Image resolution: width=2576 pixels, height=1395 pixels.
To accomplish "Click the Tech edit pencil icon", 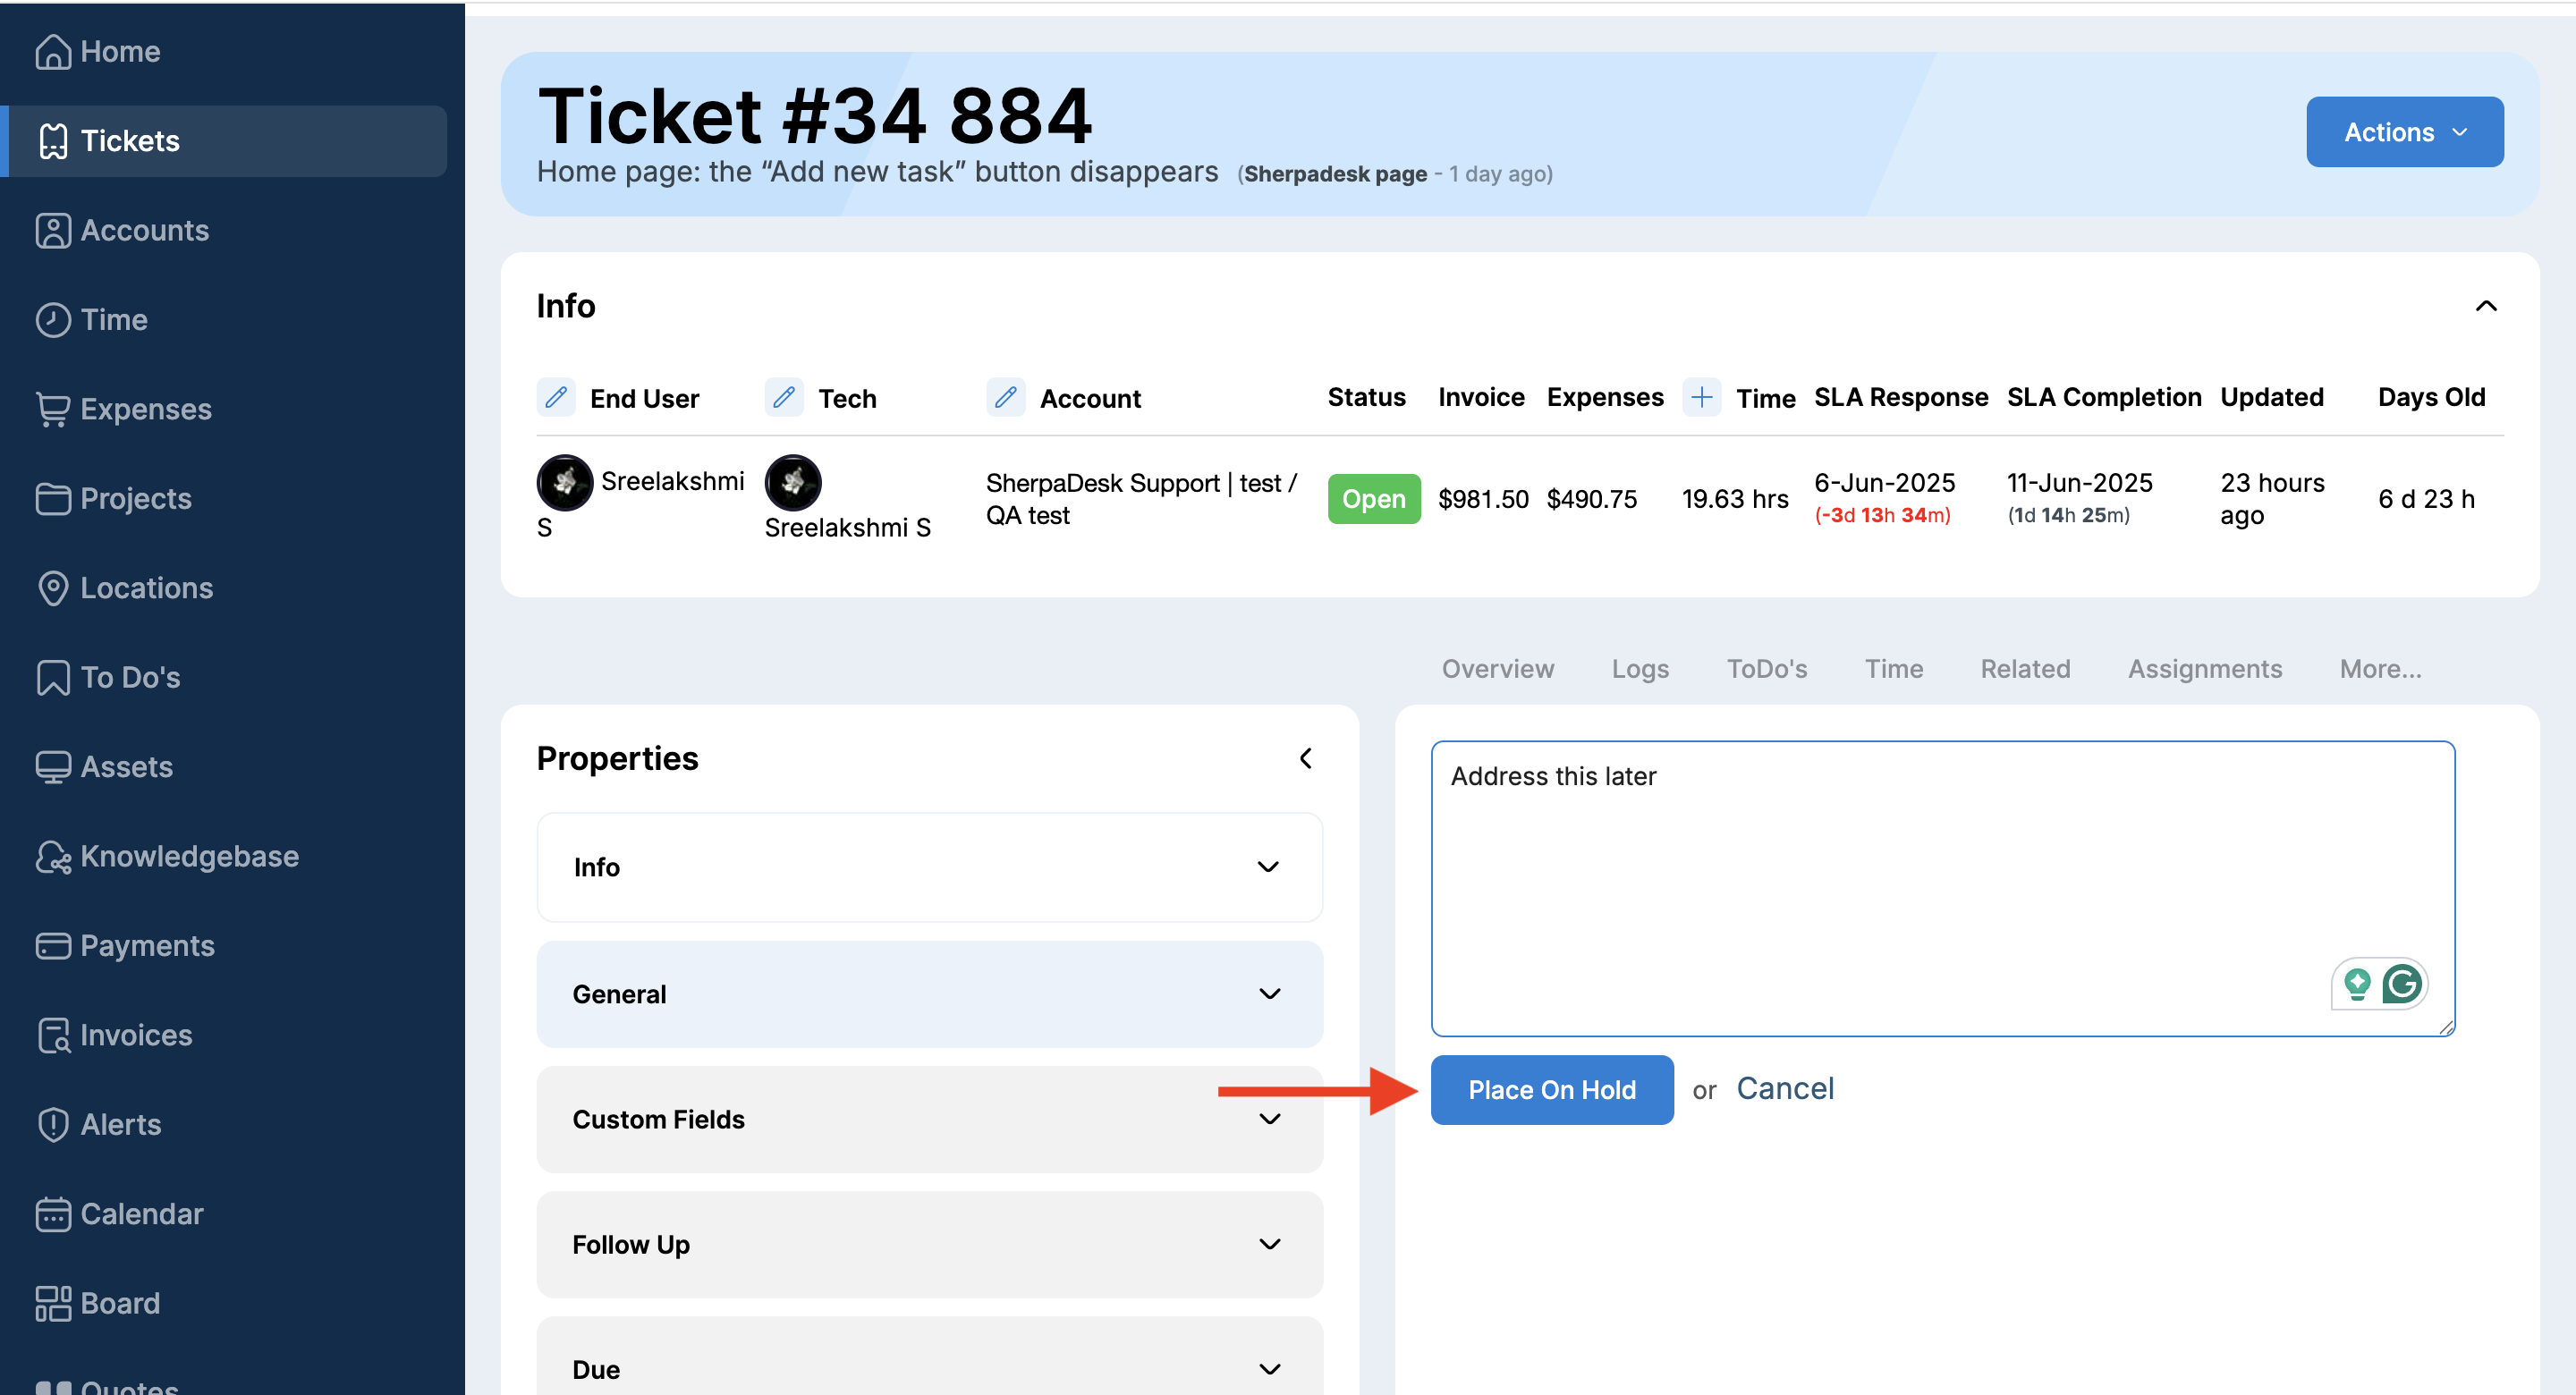I will [x=784, y=397].
